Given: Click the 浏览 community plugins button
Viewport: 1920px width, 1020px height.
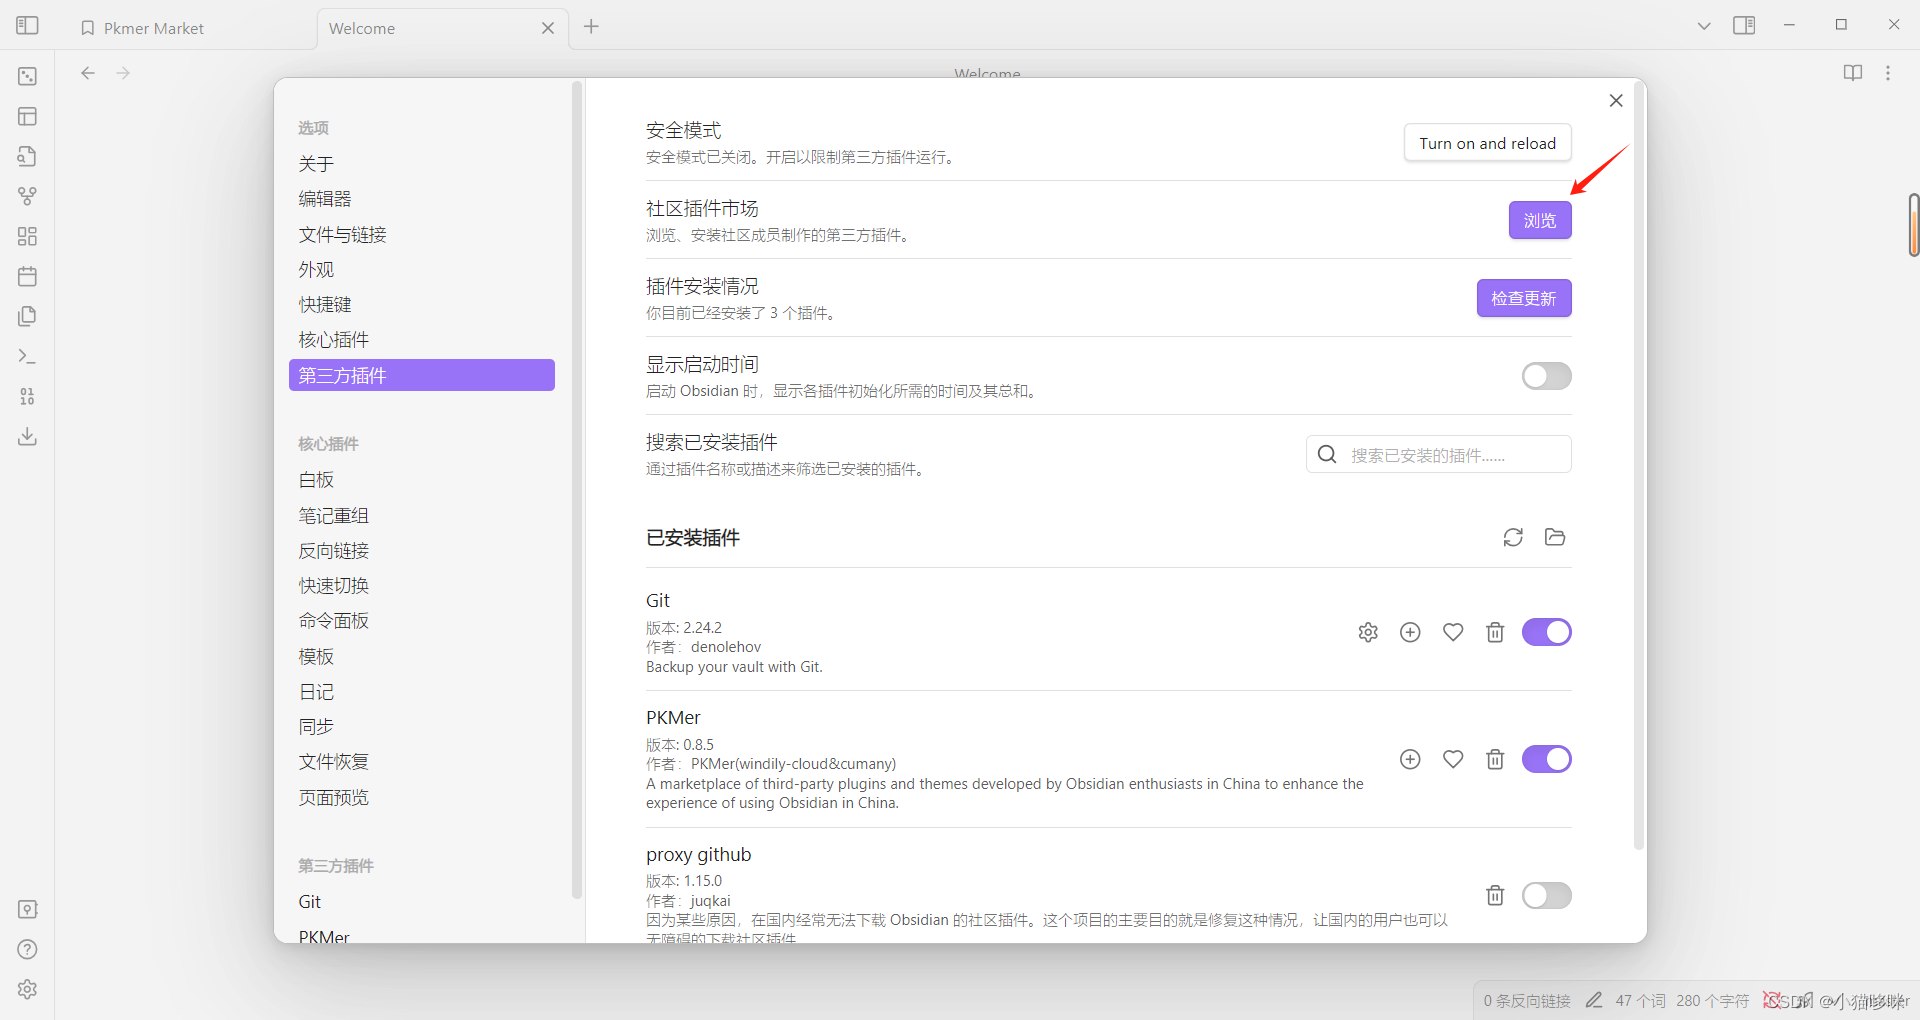Looking at the screenshot, I should pyautogui.click(x=1540, y=220).
